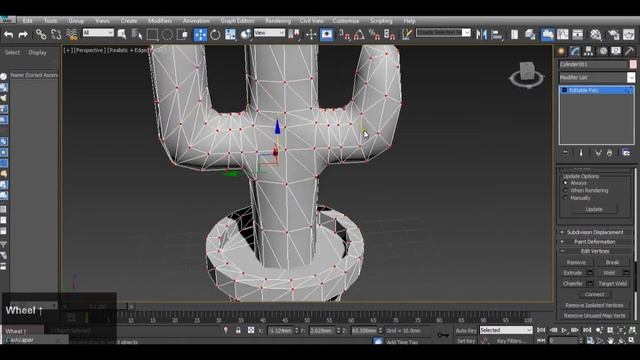Click Remove Isolated Vertices button
The image size is (640, 360).
594,305
